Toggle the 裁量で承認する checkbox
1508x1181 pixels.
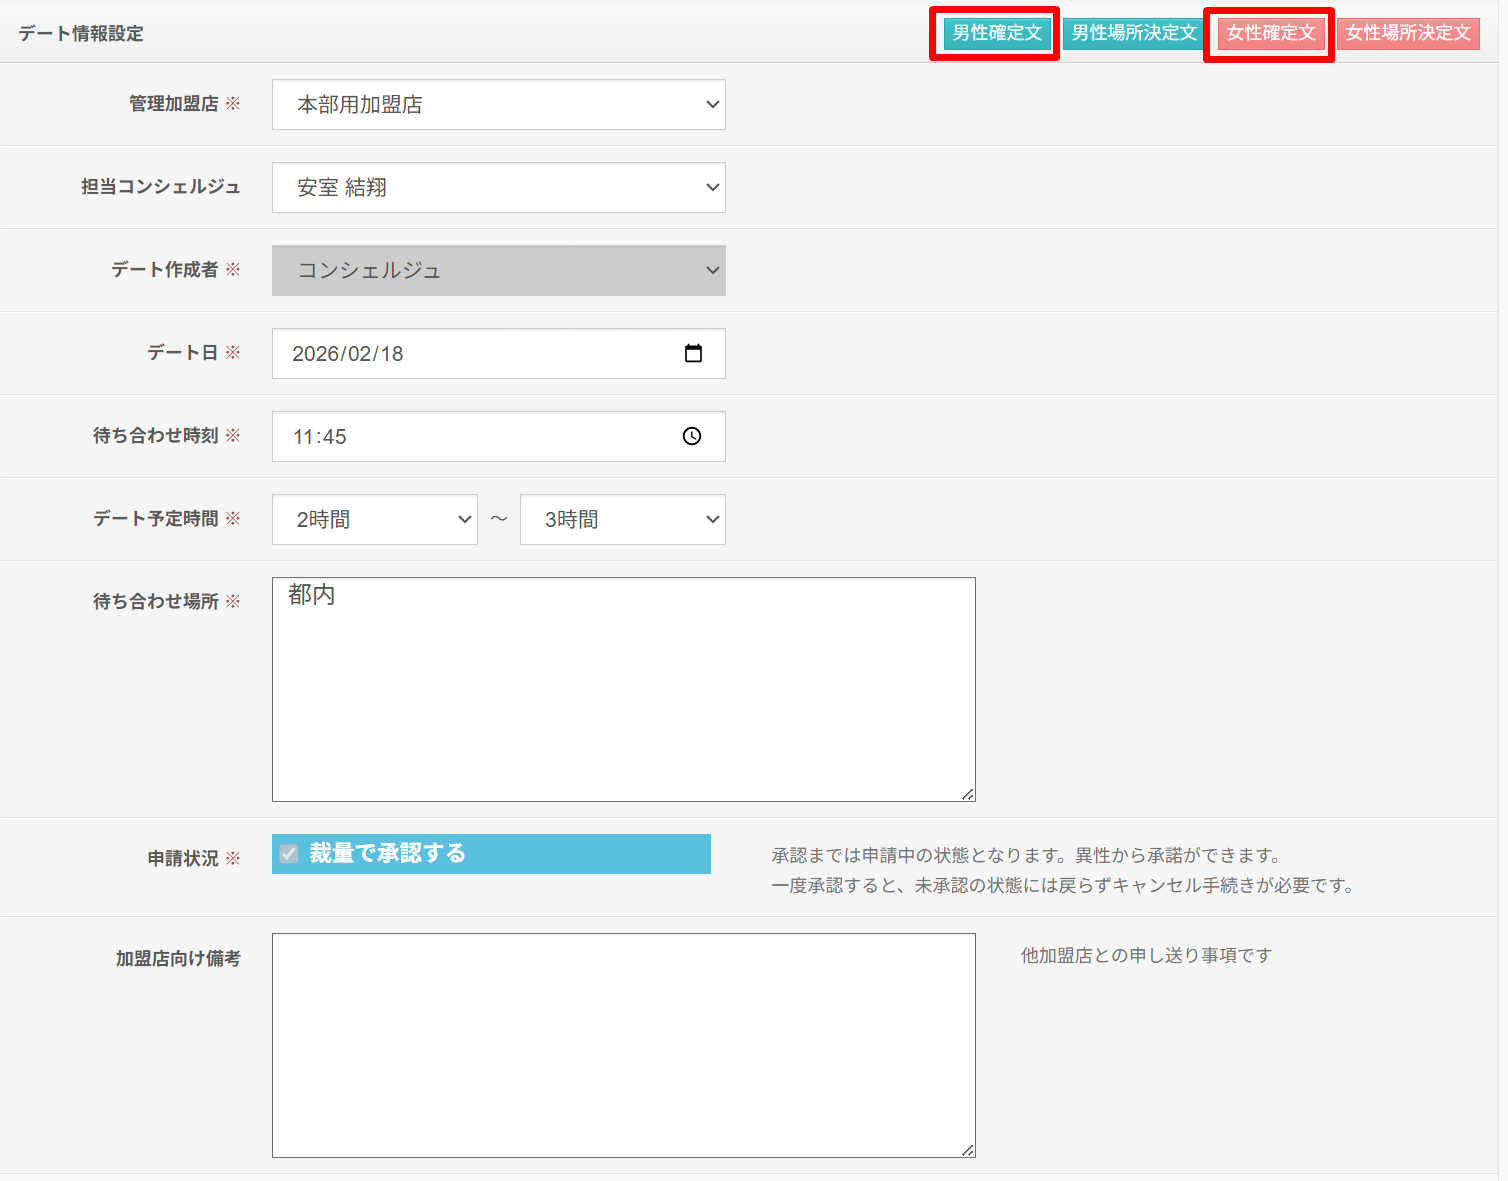[x=289, y=854]
